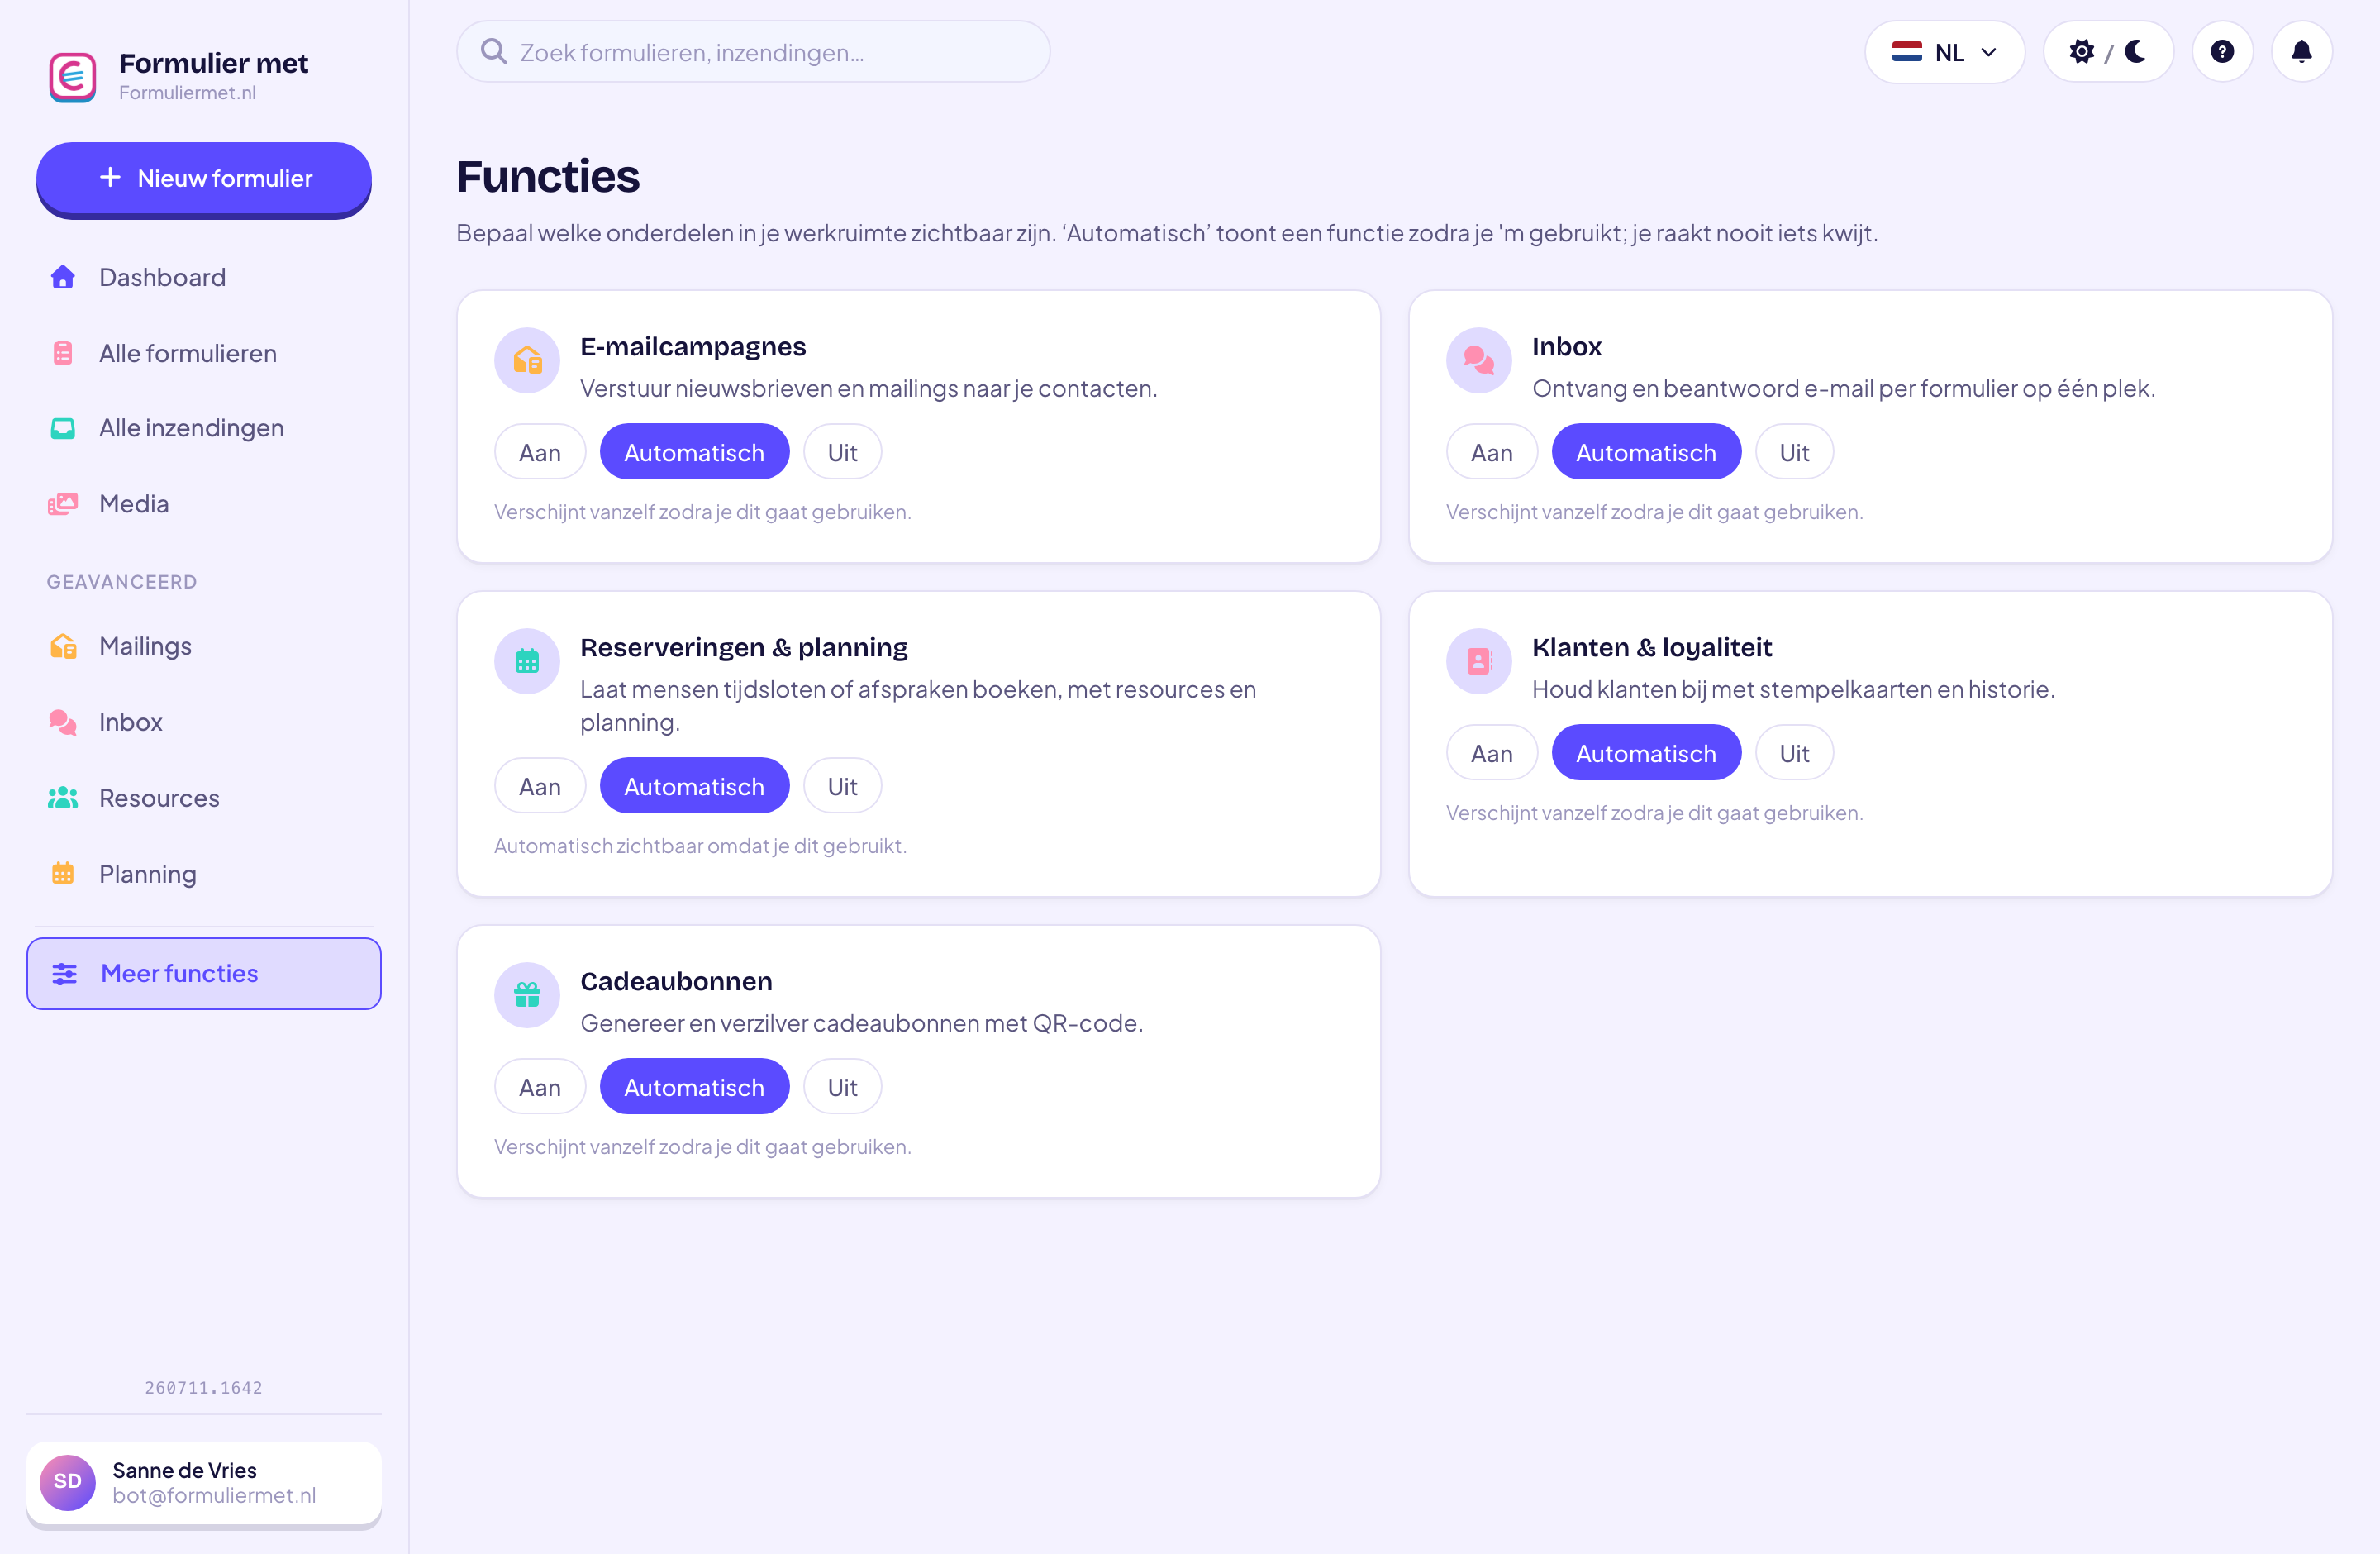This screenshot has height=1554, width=2380.
Task: Click the Formulier met logo icon
Action: 73,77
